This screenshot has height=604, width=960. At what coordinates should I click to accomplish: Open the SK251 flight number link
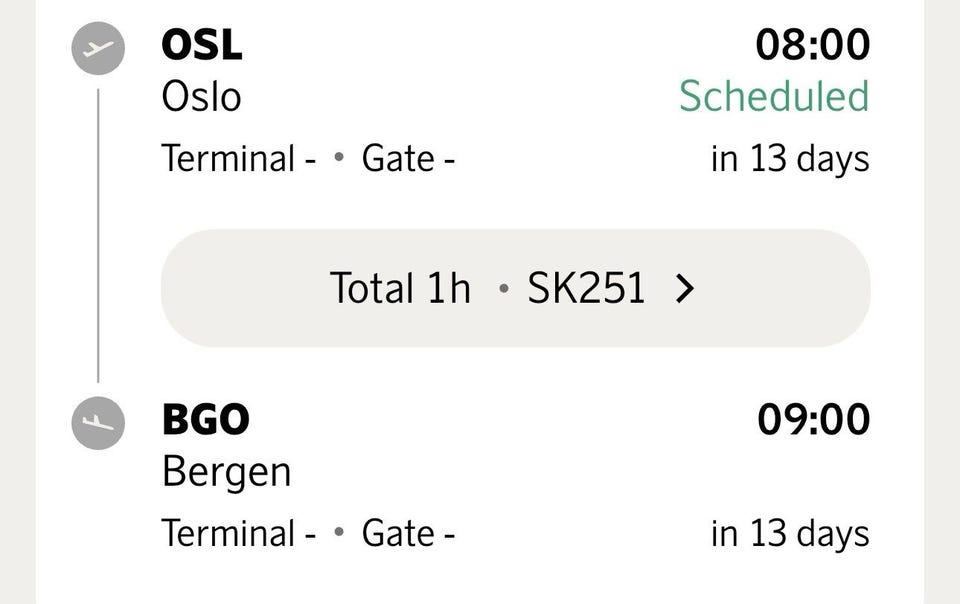pos(586,289)
